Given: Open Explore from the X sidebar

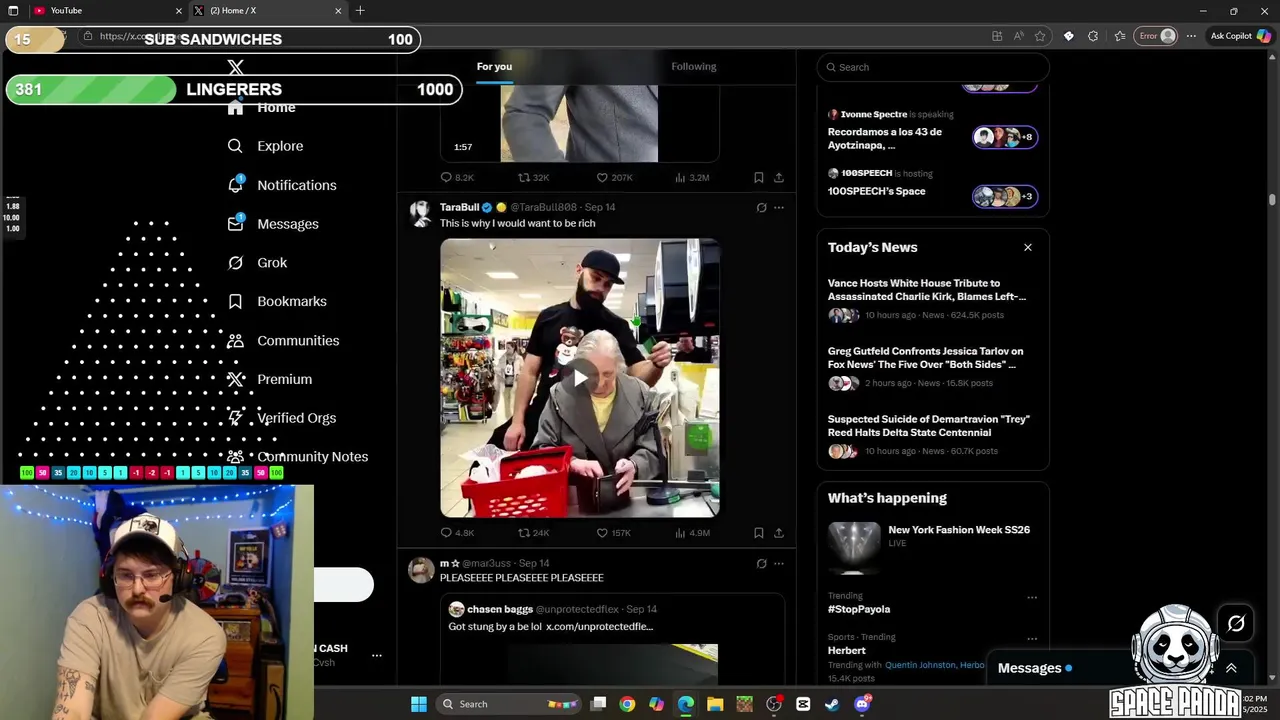Looking at the screenshot, I should [266, 146].
